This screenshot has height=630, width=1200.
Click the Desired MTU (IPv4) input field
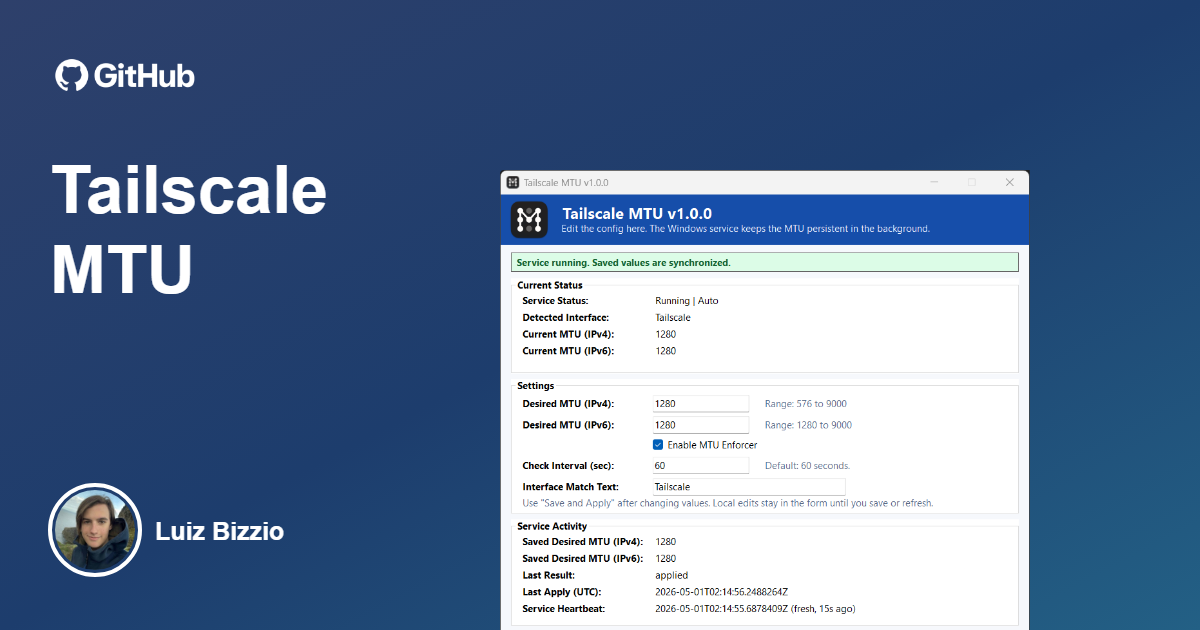(700, 404)
